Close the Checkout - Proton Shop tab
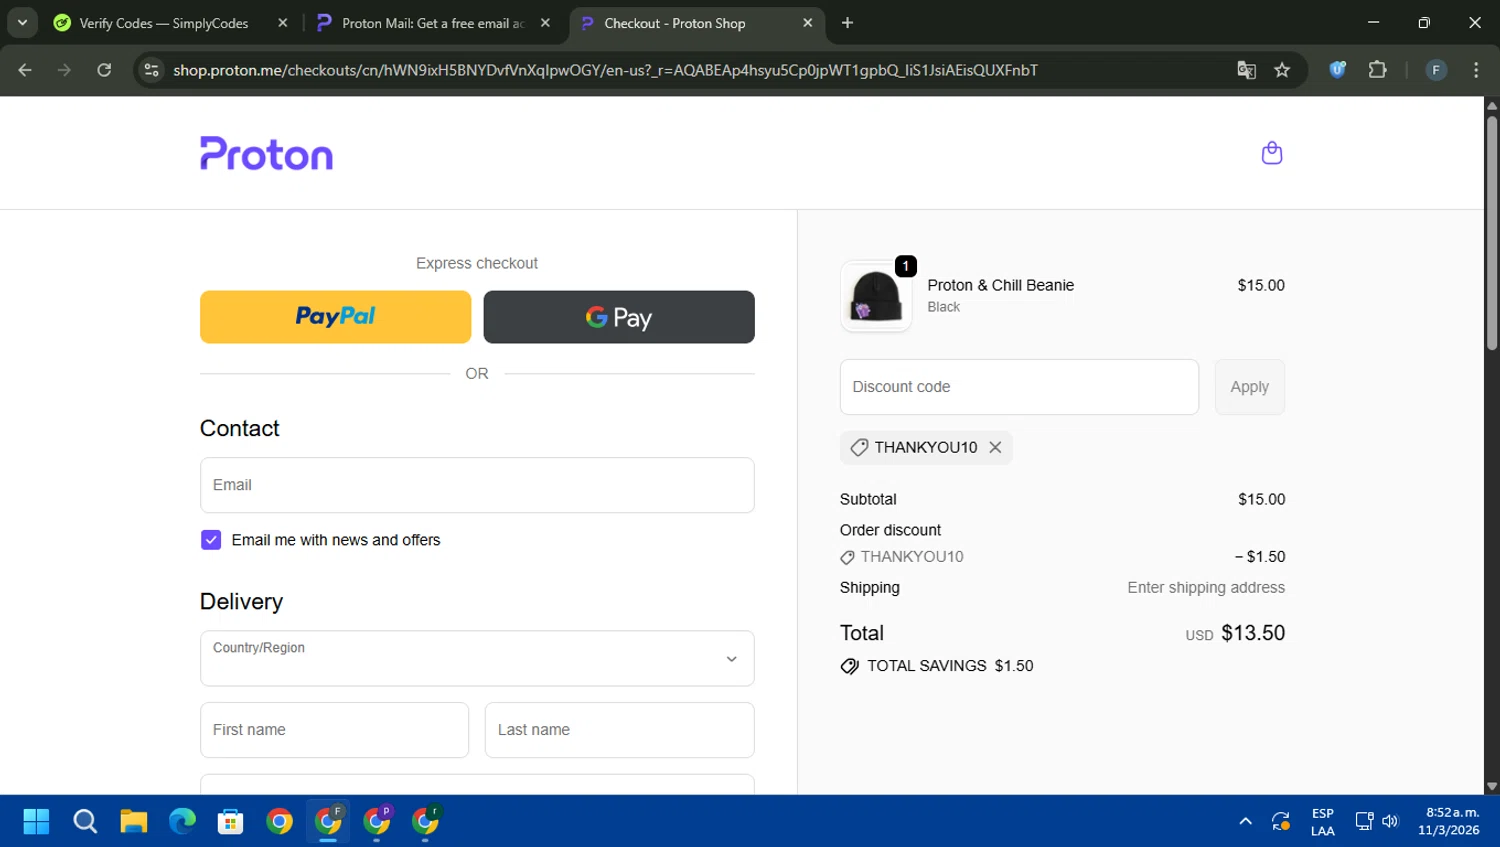The width and height of the screenshot is (1500, 847). point(808,23)
